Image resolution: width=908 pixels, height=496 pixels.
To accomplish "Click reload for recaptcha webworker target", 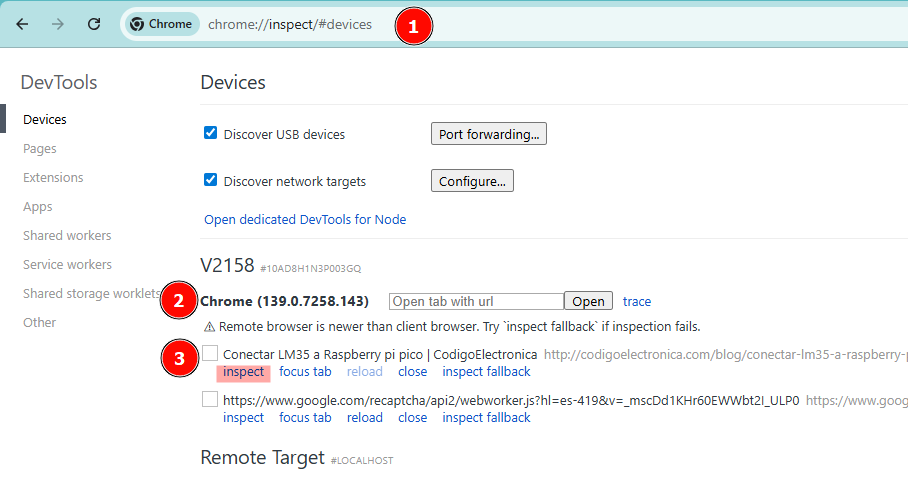I will coord(365,418).
